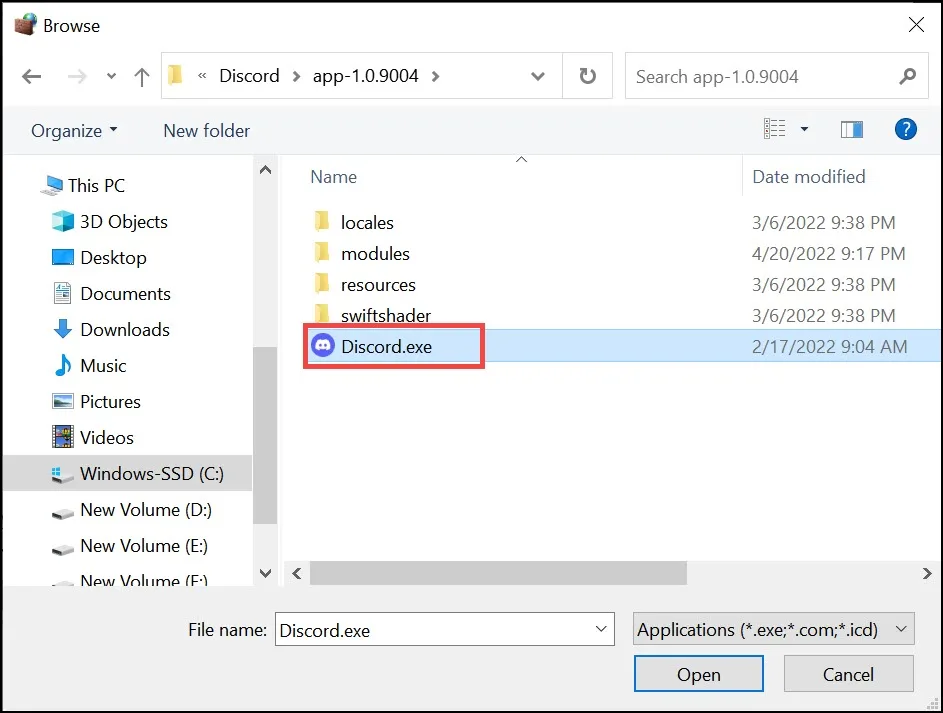Select the resources folder
This screenshot has width=943, height=713.
(378, 285)
